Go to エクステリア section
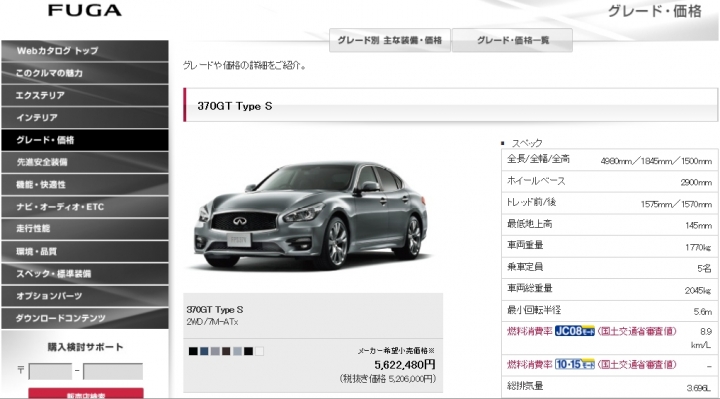 [x=85, y=96]
